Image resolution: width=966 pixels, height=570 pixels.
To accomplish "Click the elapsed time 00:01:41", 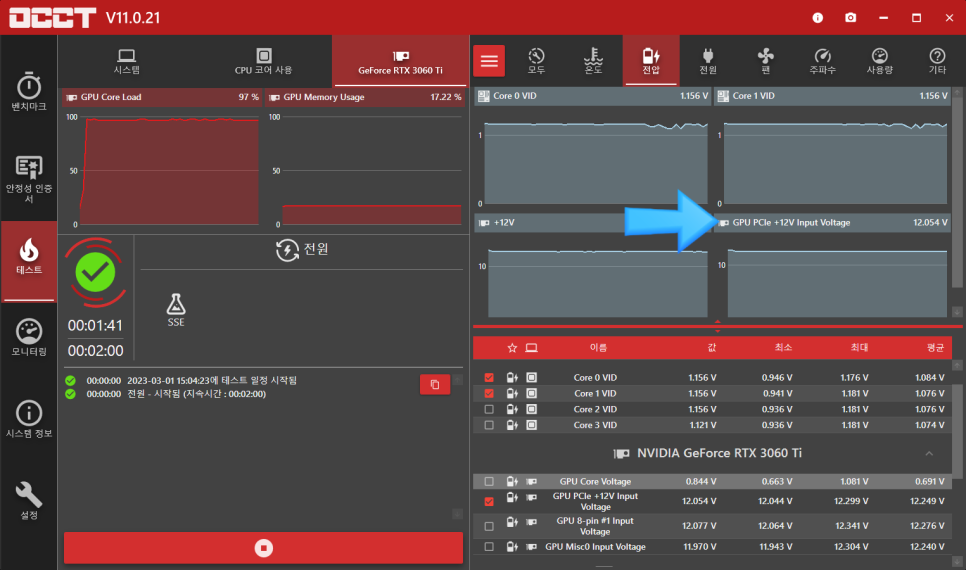I will (x=95, y=325).
